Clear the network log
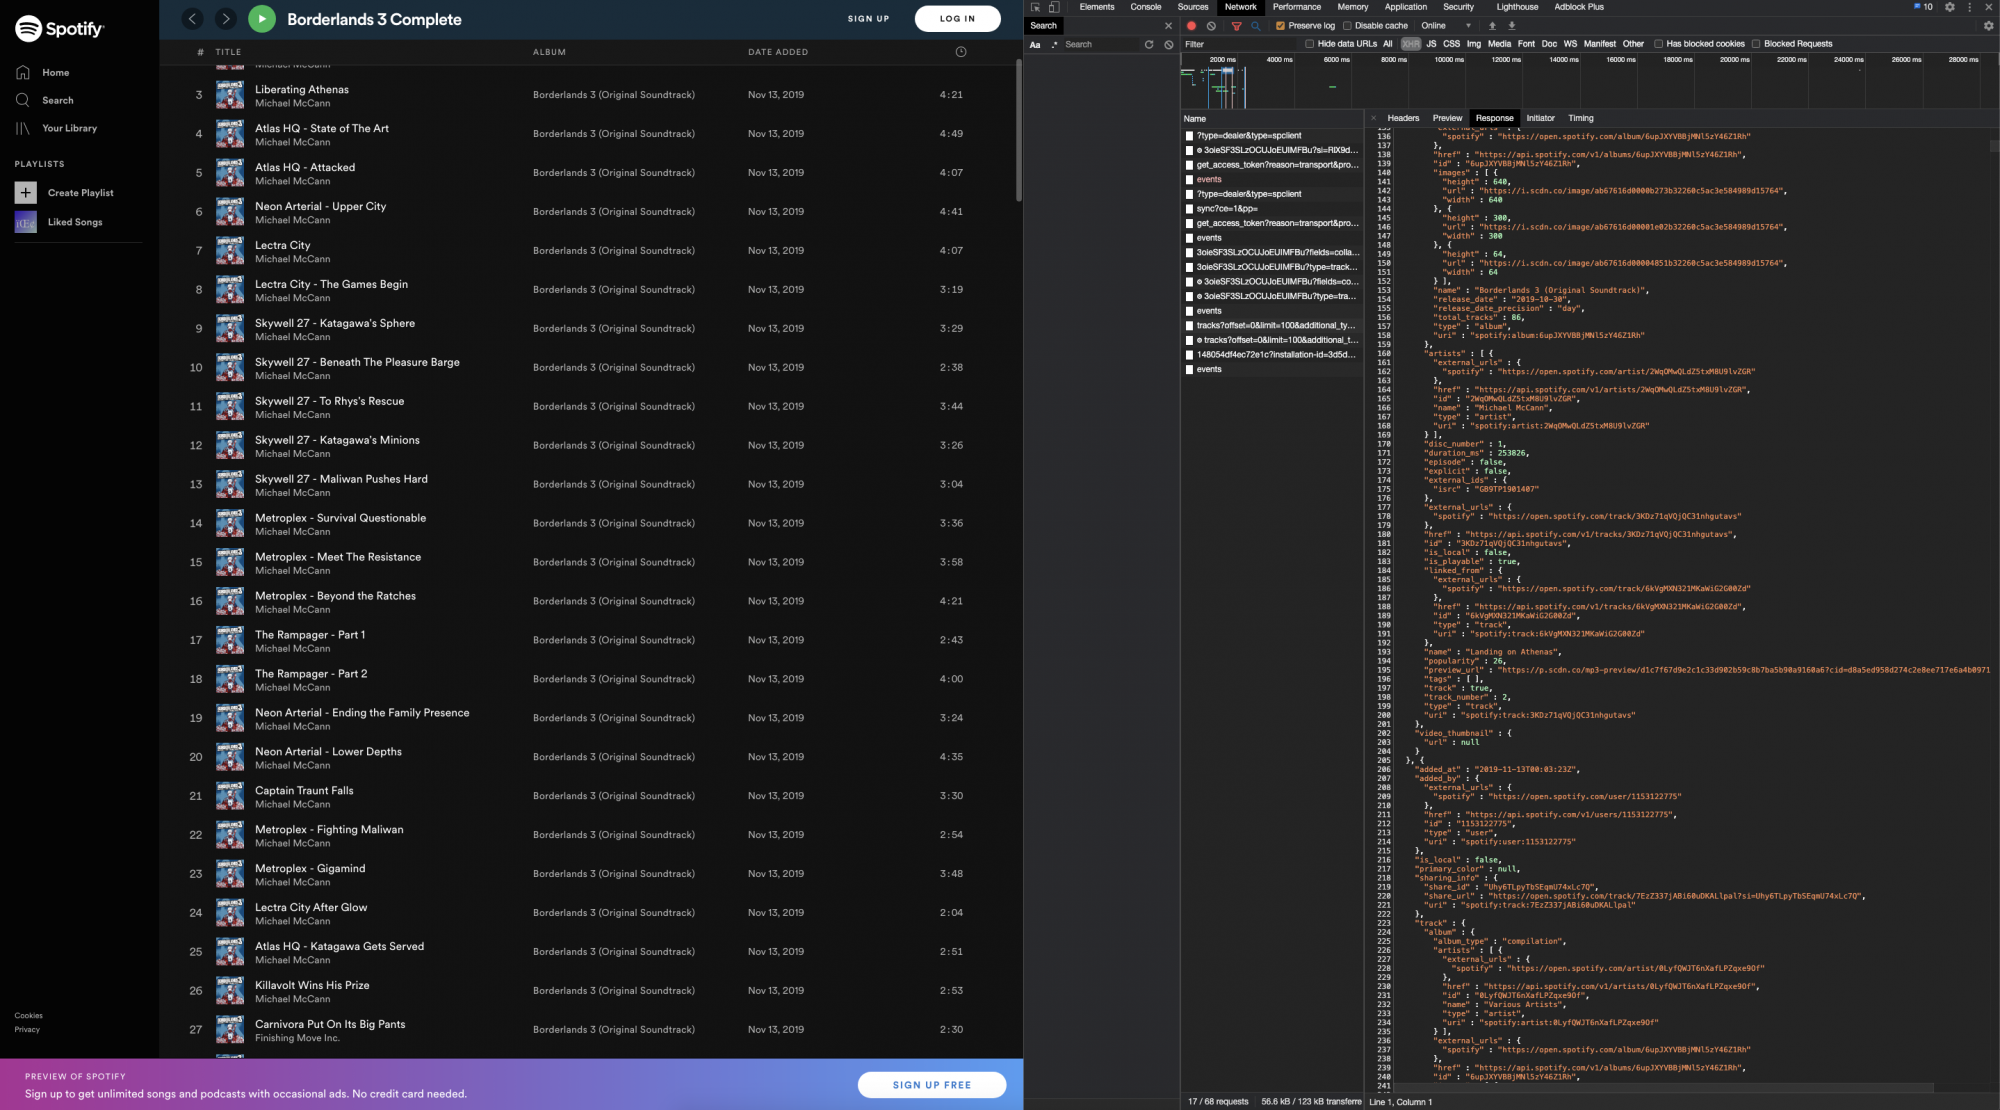 point(1211,26)
